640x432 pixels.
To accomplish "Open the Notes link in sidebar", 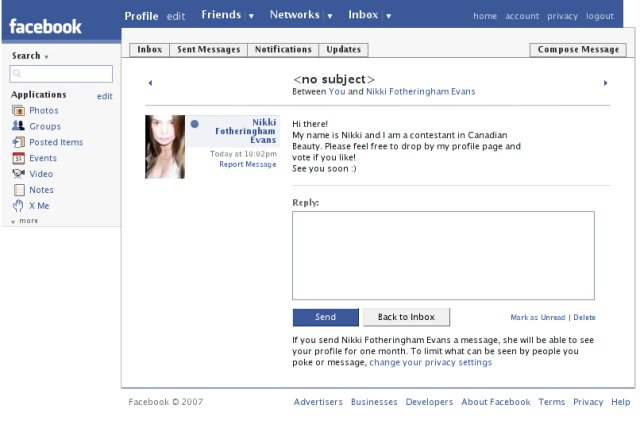I will (41, 190).
